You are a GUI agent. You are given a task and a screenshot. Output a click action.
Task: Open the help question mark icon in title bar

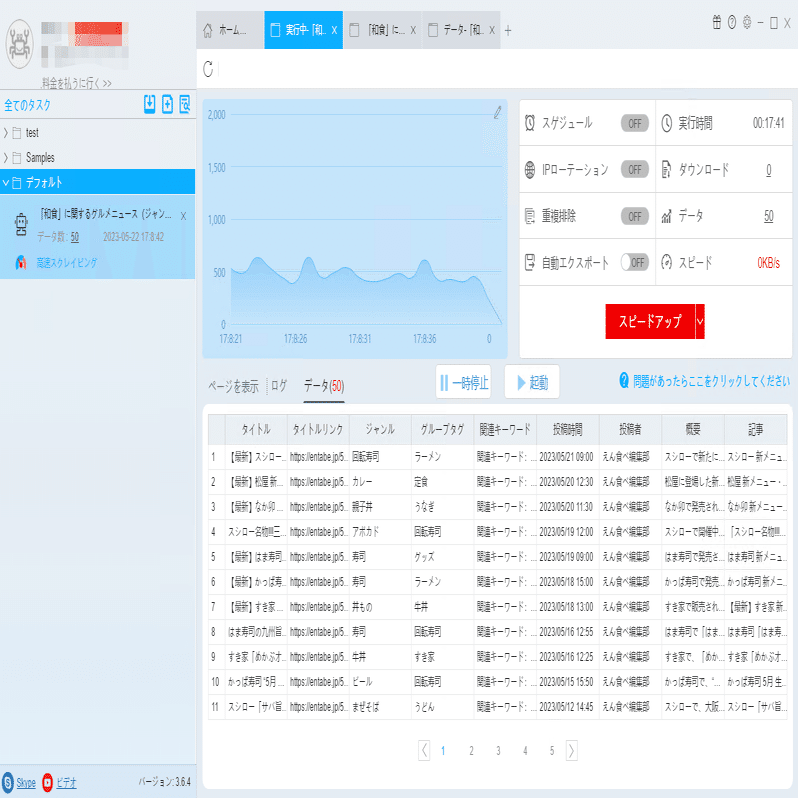732,22
